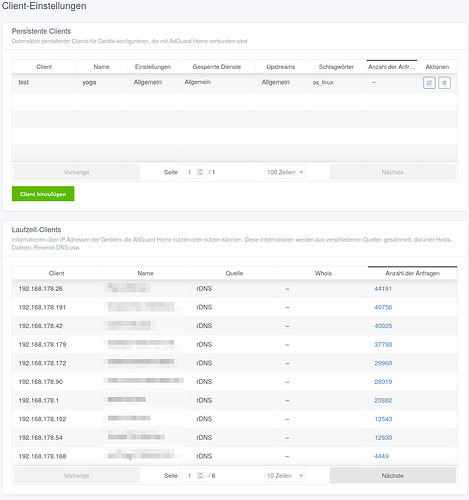
Task: Click 'Nächste' under Persistente Clients table
Action: point(393,172)
